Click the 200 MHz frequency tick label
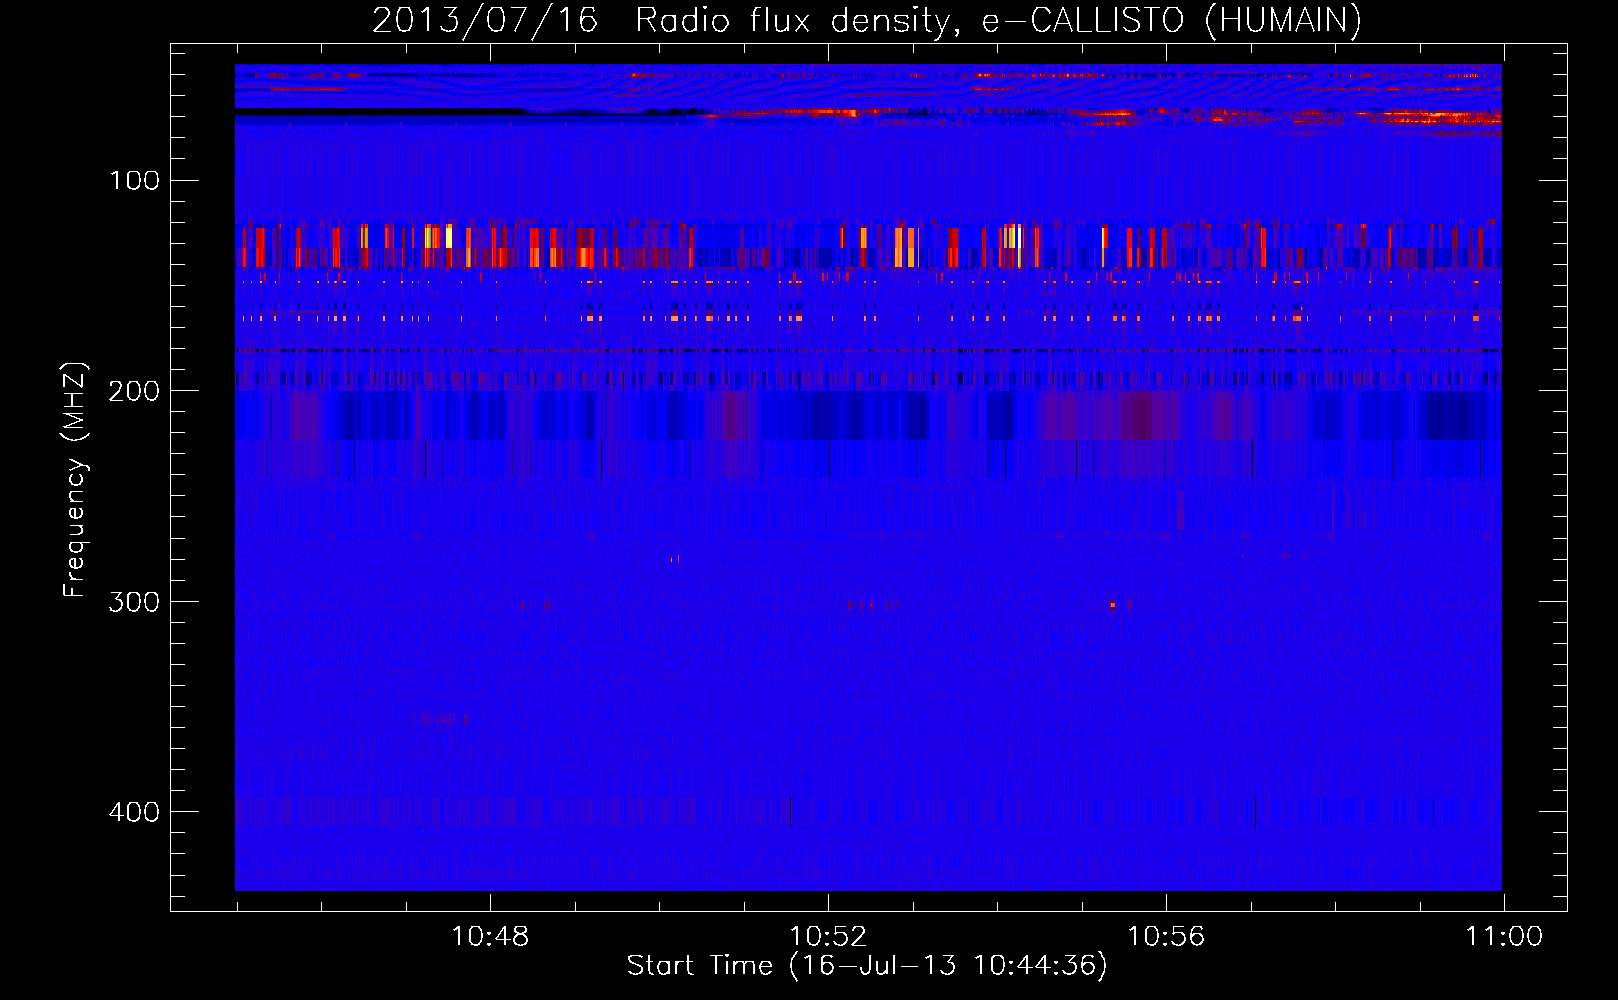The image size is (1618, 1000). pos(134,391)
